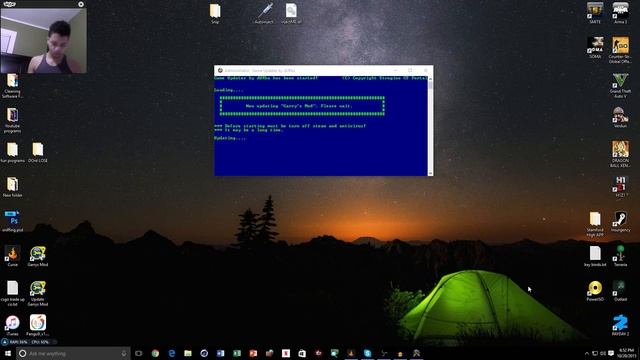This screenshot has height=360, width=640.
Task: Open the Youtube programs folder
Action: coord(12,120)
